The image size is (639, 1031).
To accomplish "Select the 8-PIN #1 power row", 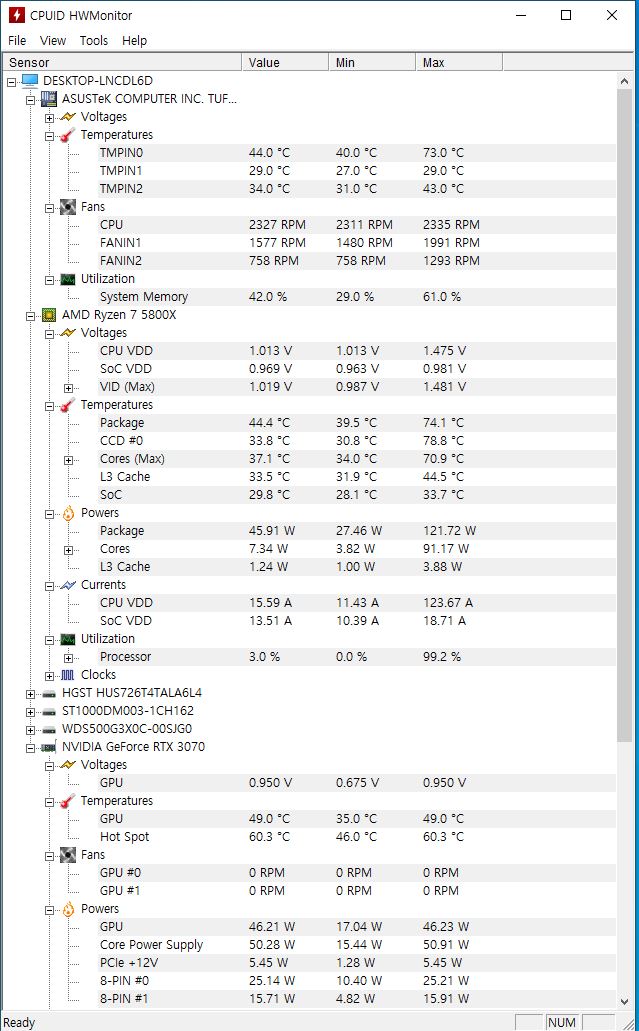I will click(x=356, y=999).
